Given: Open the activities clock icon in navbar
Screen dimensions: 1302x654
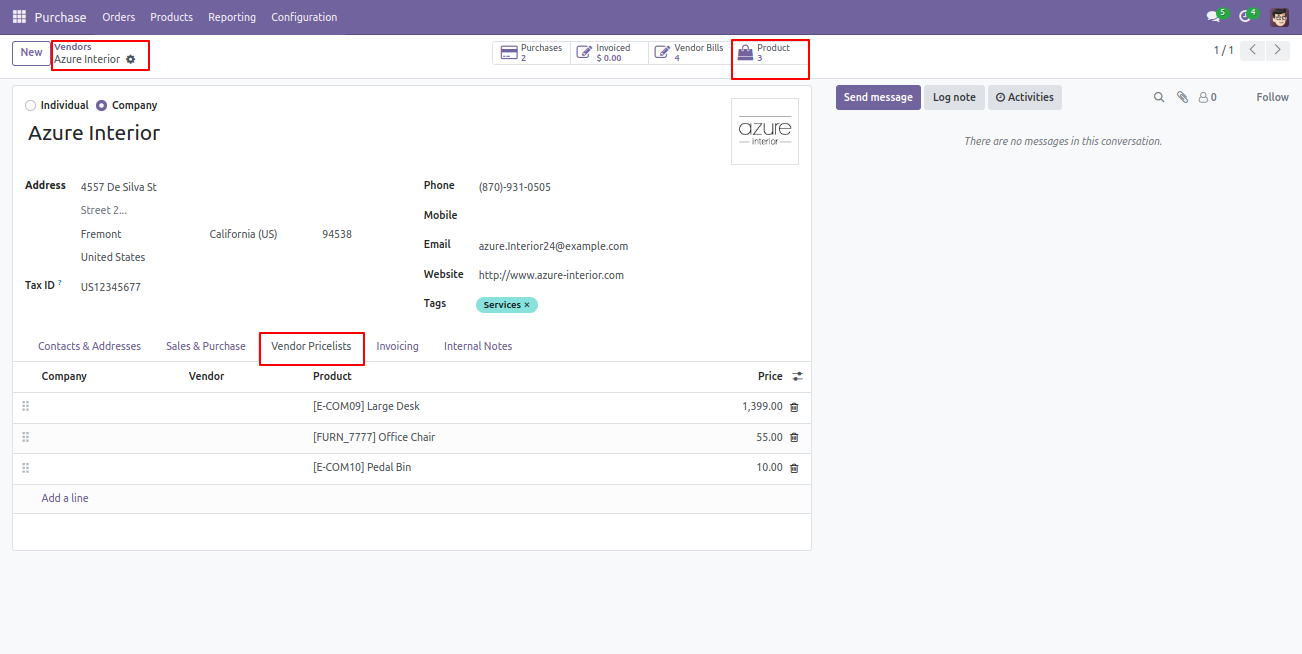Looking at the screenshot, I should click(x=1246, y=17).
